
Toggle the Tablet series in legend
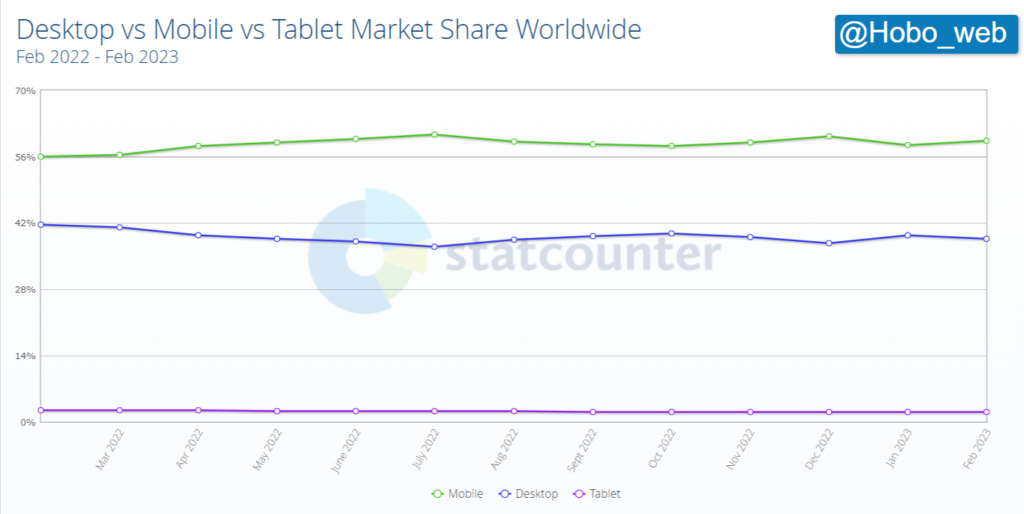coord(596,494)
